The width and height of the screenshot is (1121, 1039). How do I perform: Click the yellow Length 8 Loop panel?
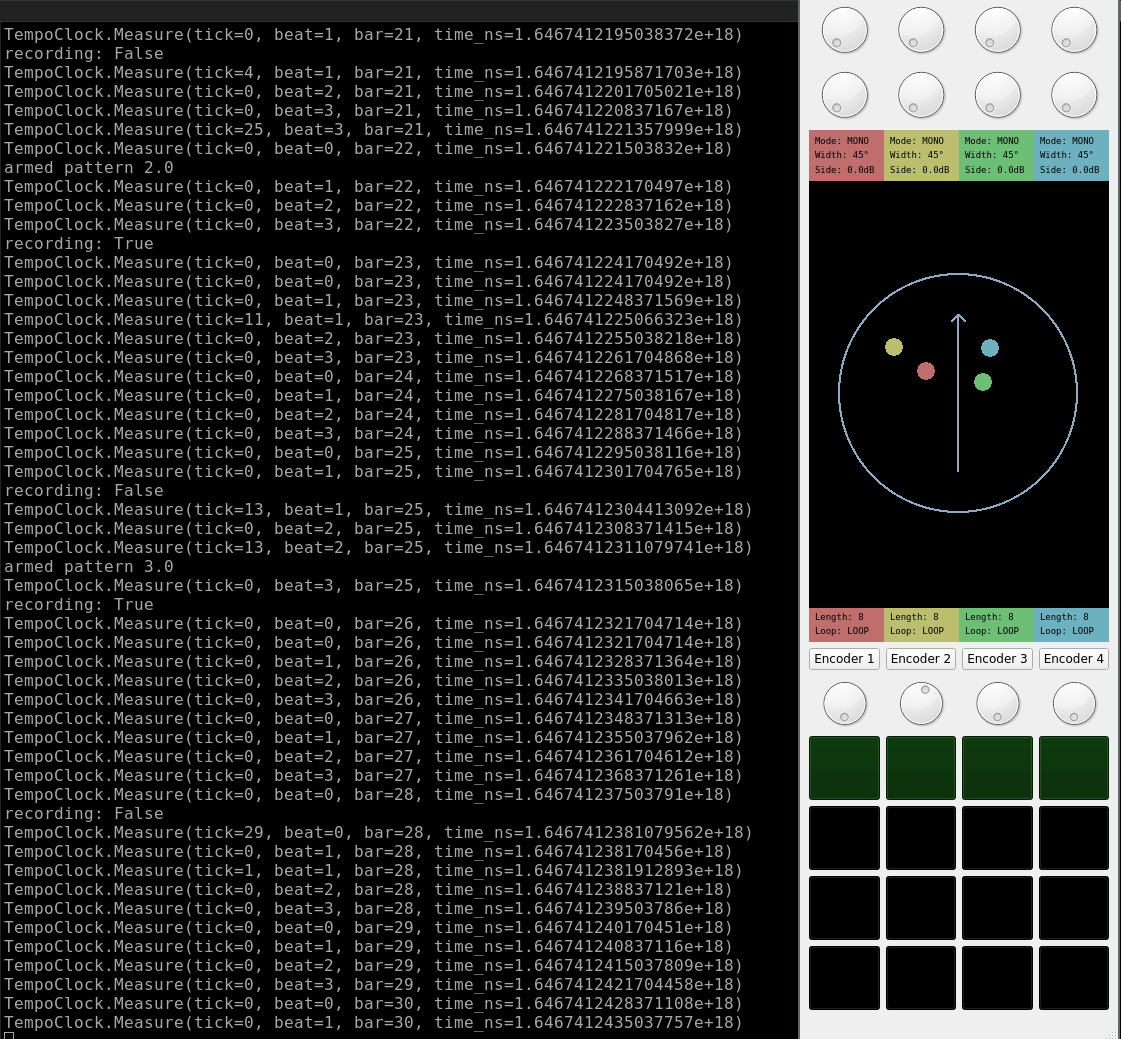[922, 624]
